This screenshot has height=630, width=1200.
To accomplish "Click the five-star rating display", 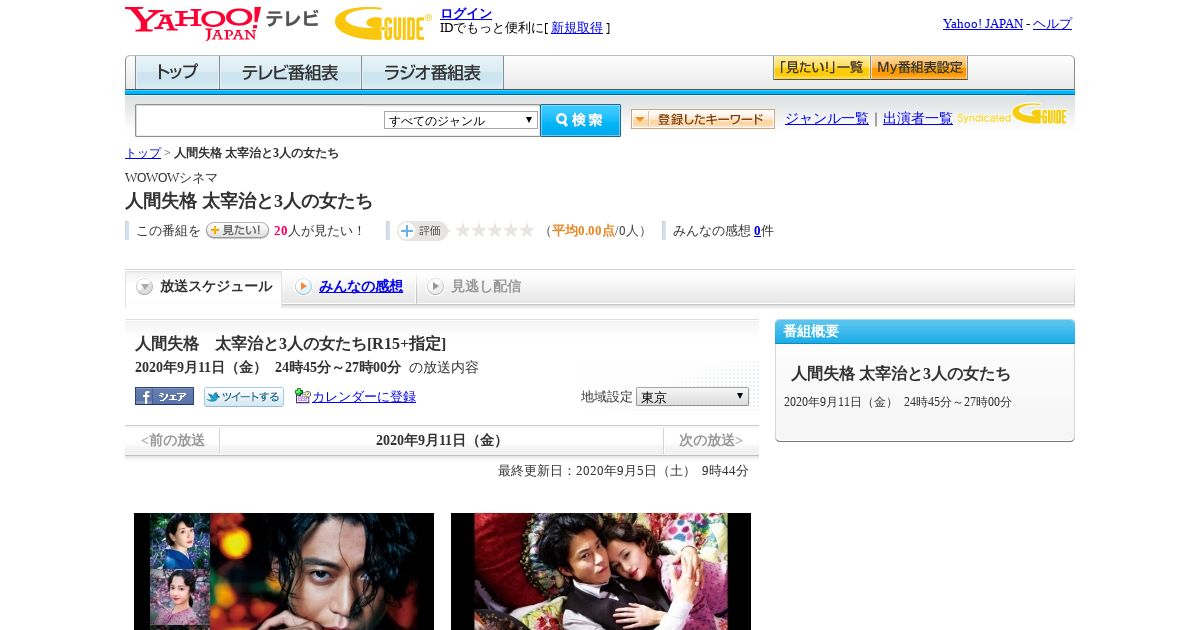I will point(495,230).
